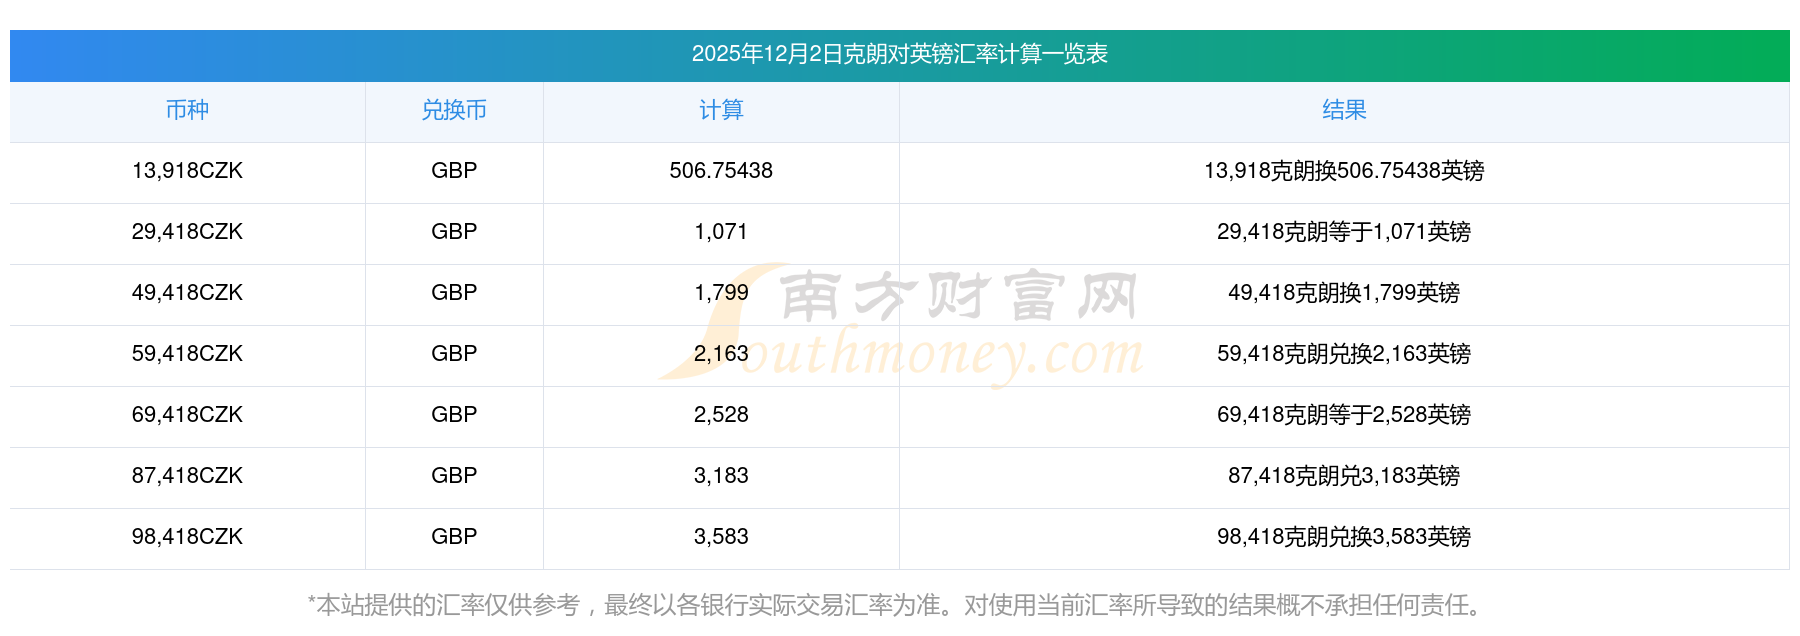Click GBP in the 98,418CZK row
The width and height of the screenshot is (1800, 636).
(x=454, y=537)
